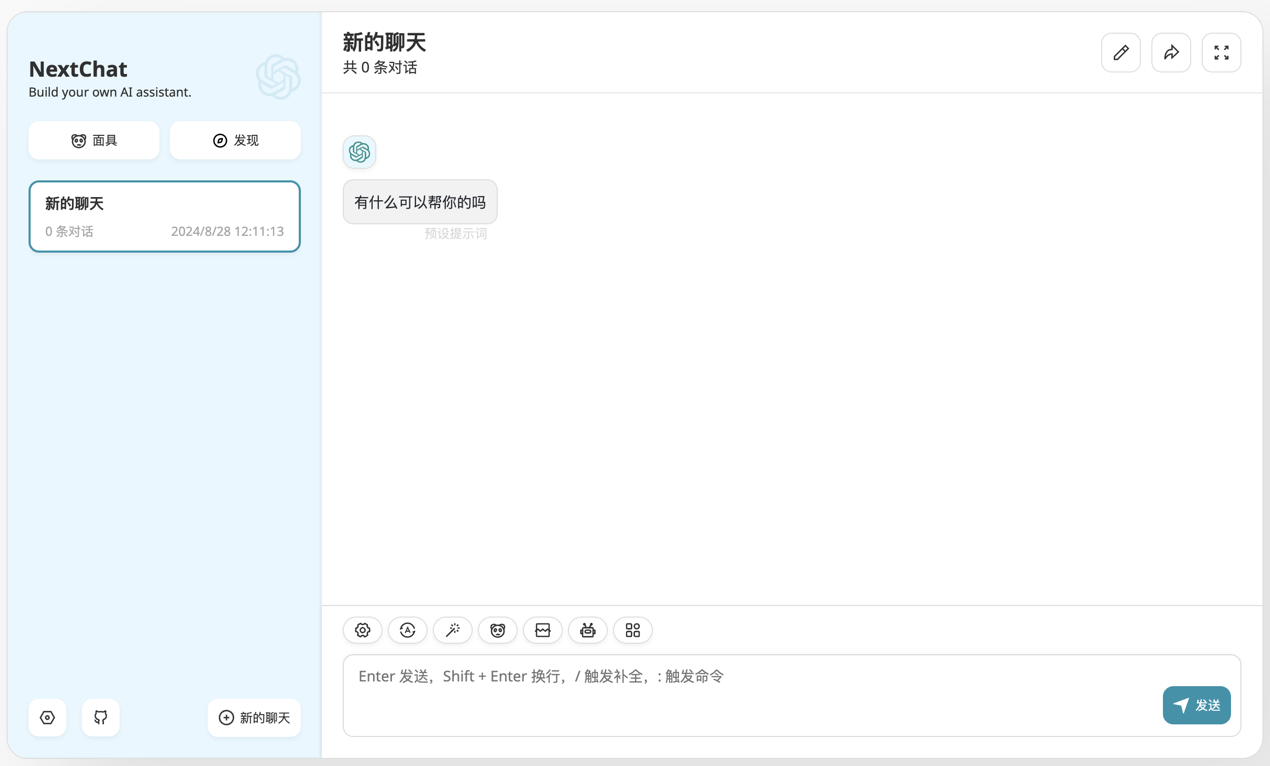
Task: Click the 共 0 条对话 subtitle
Action: pos(380,68)
